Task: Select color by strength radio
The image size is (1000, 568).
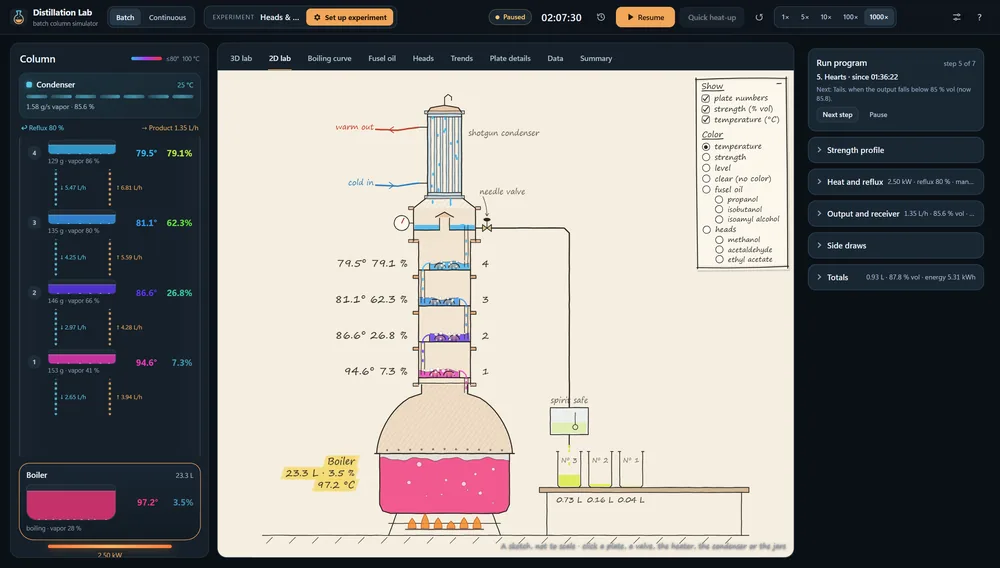Action: click(x=706, y=157)
